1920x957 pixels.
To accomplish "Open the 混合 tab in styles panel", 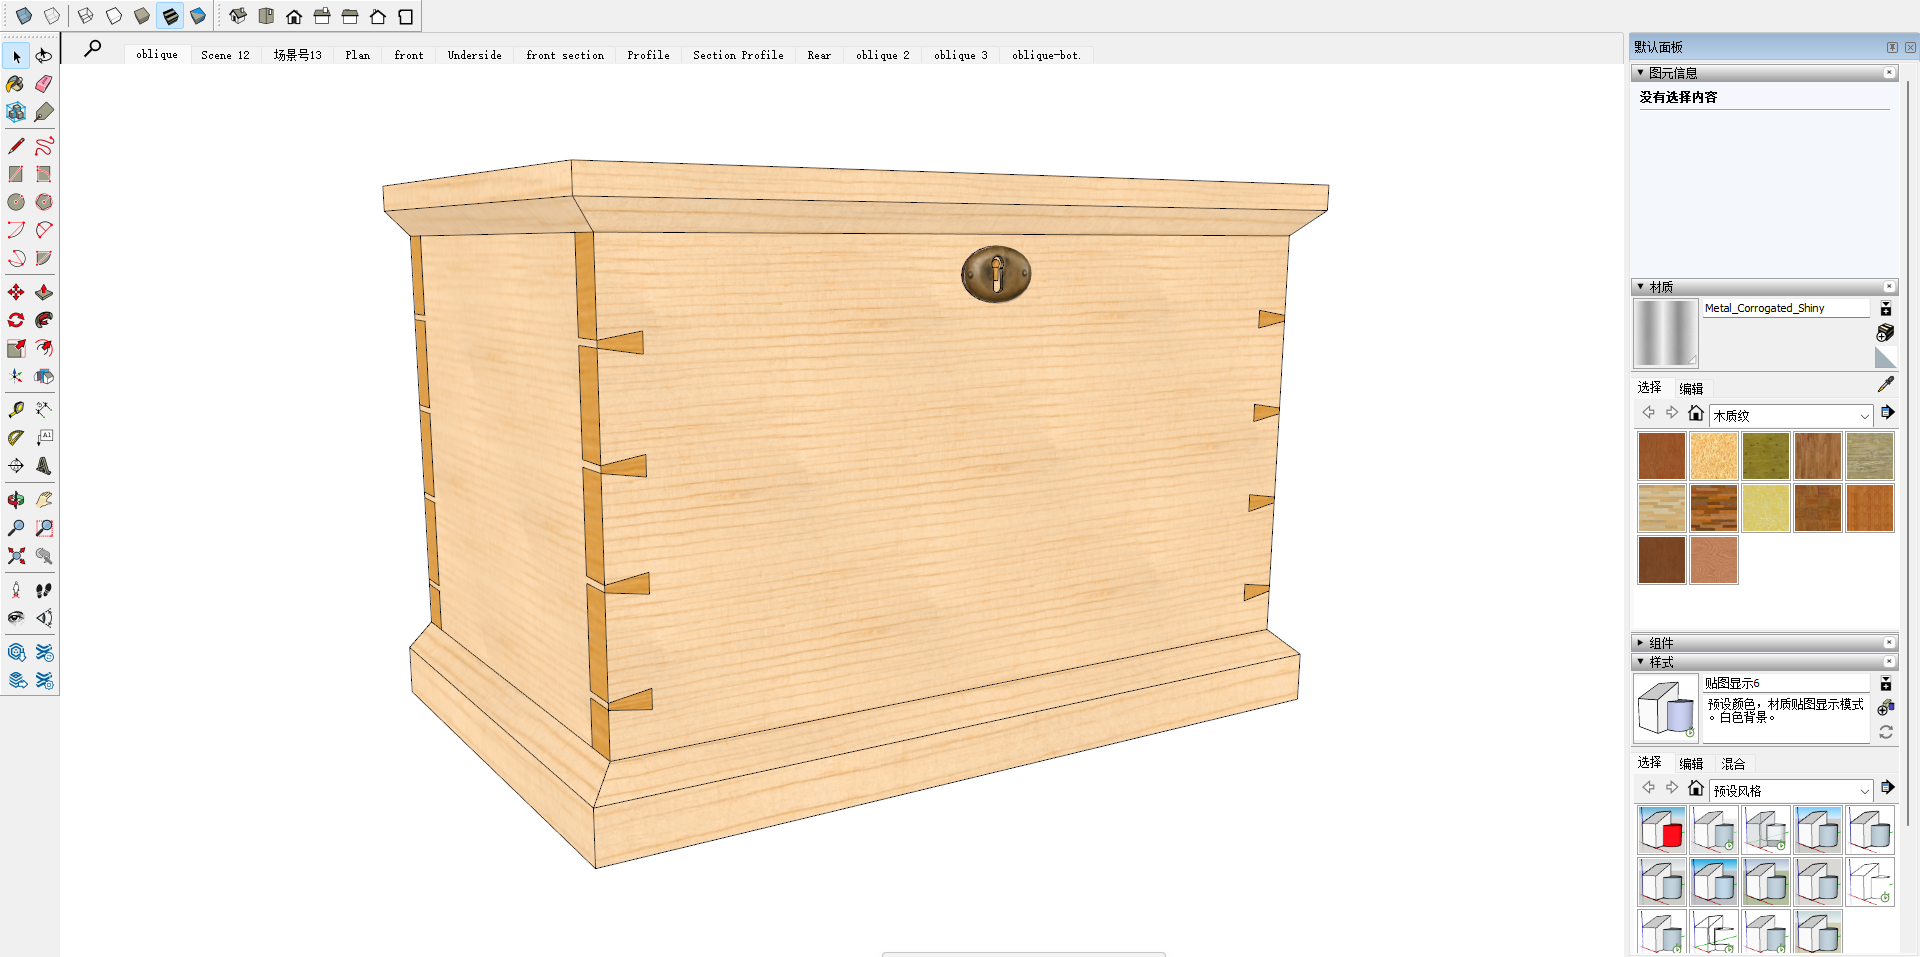I will (1733, 763).
